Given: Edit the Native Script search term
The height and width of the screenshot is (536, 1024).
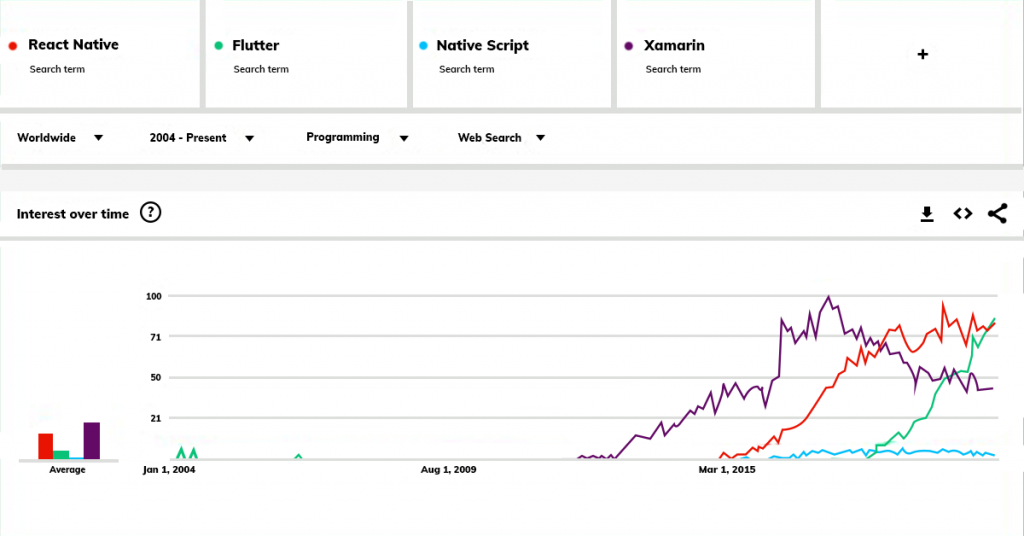Looking at the screenshot, I should coord(482,46).
